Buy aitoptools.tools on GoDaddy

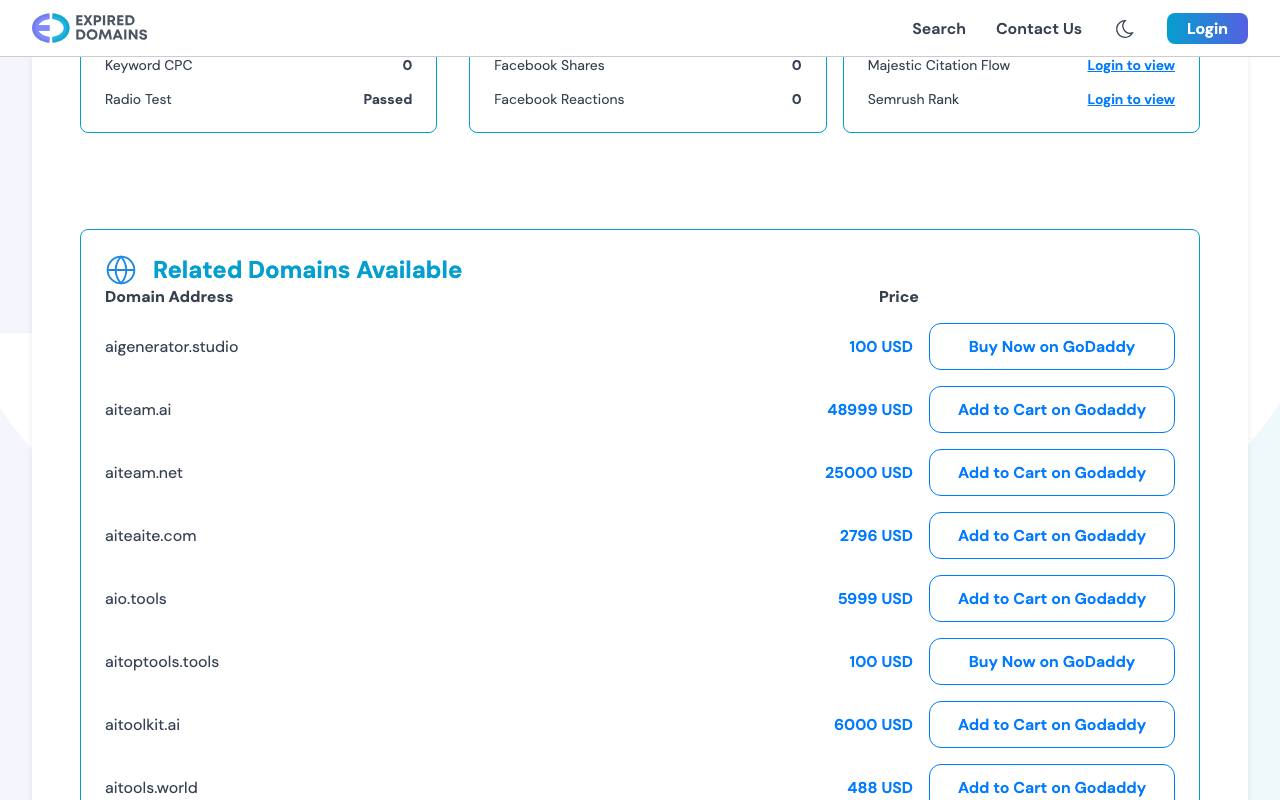tap(1052, 662)
